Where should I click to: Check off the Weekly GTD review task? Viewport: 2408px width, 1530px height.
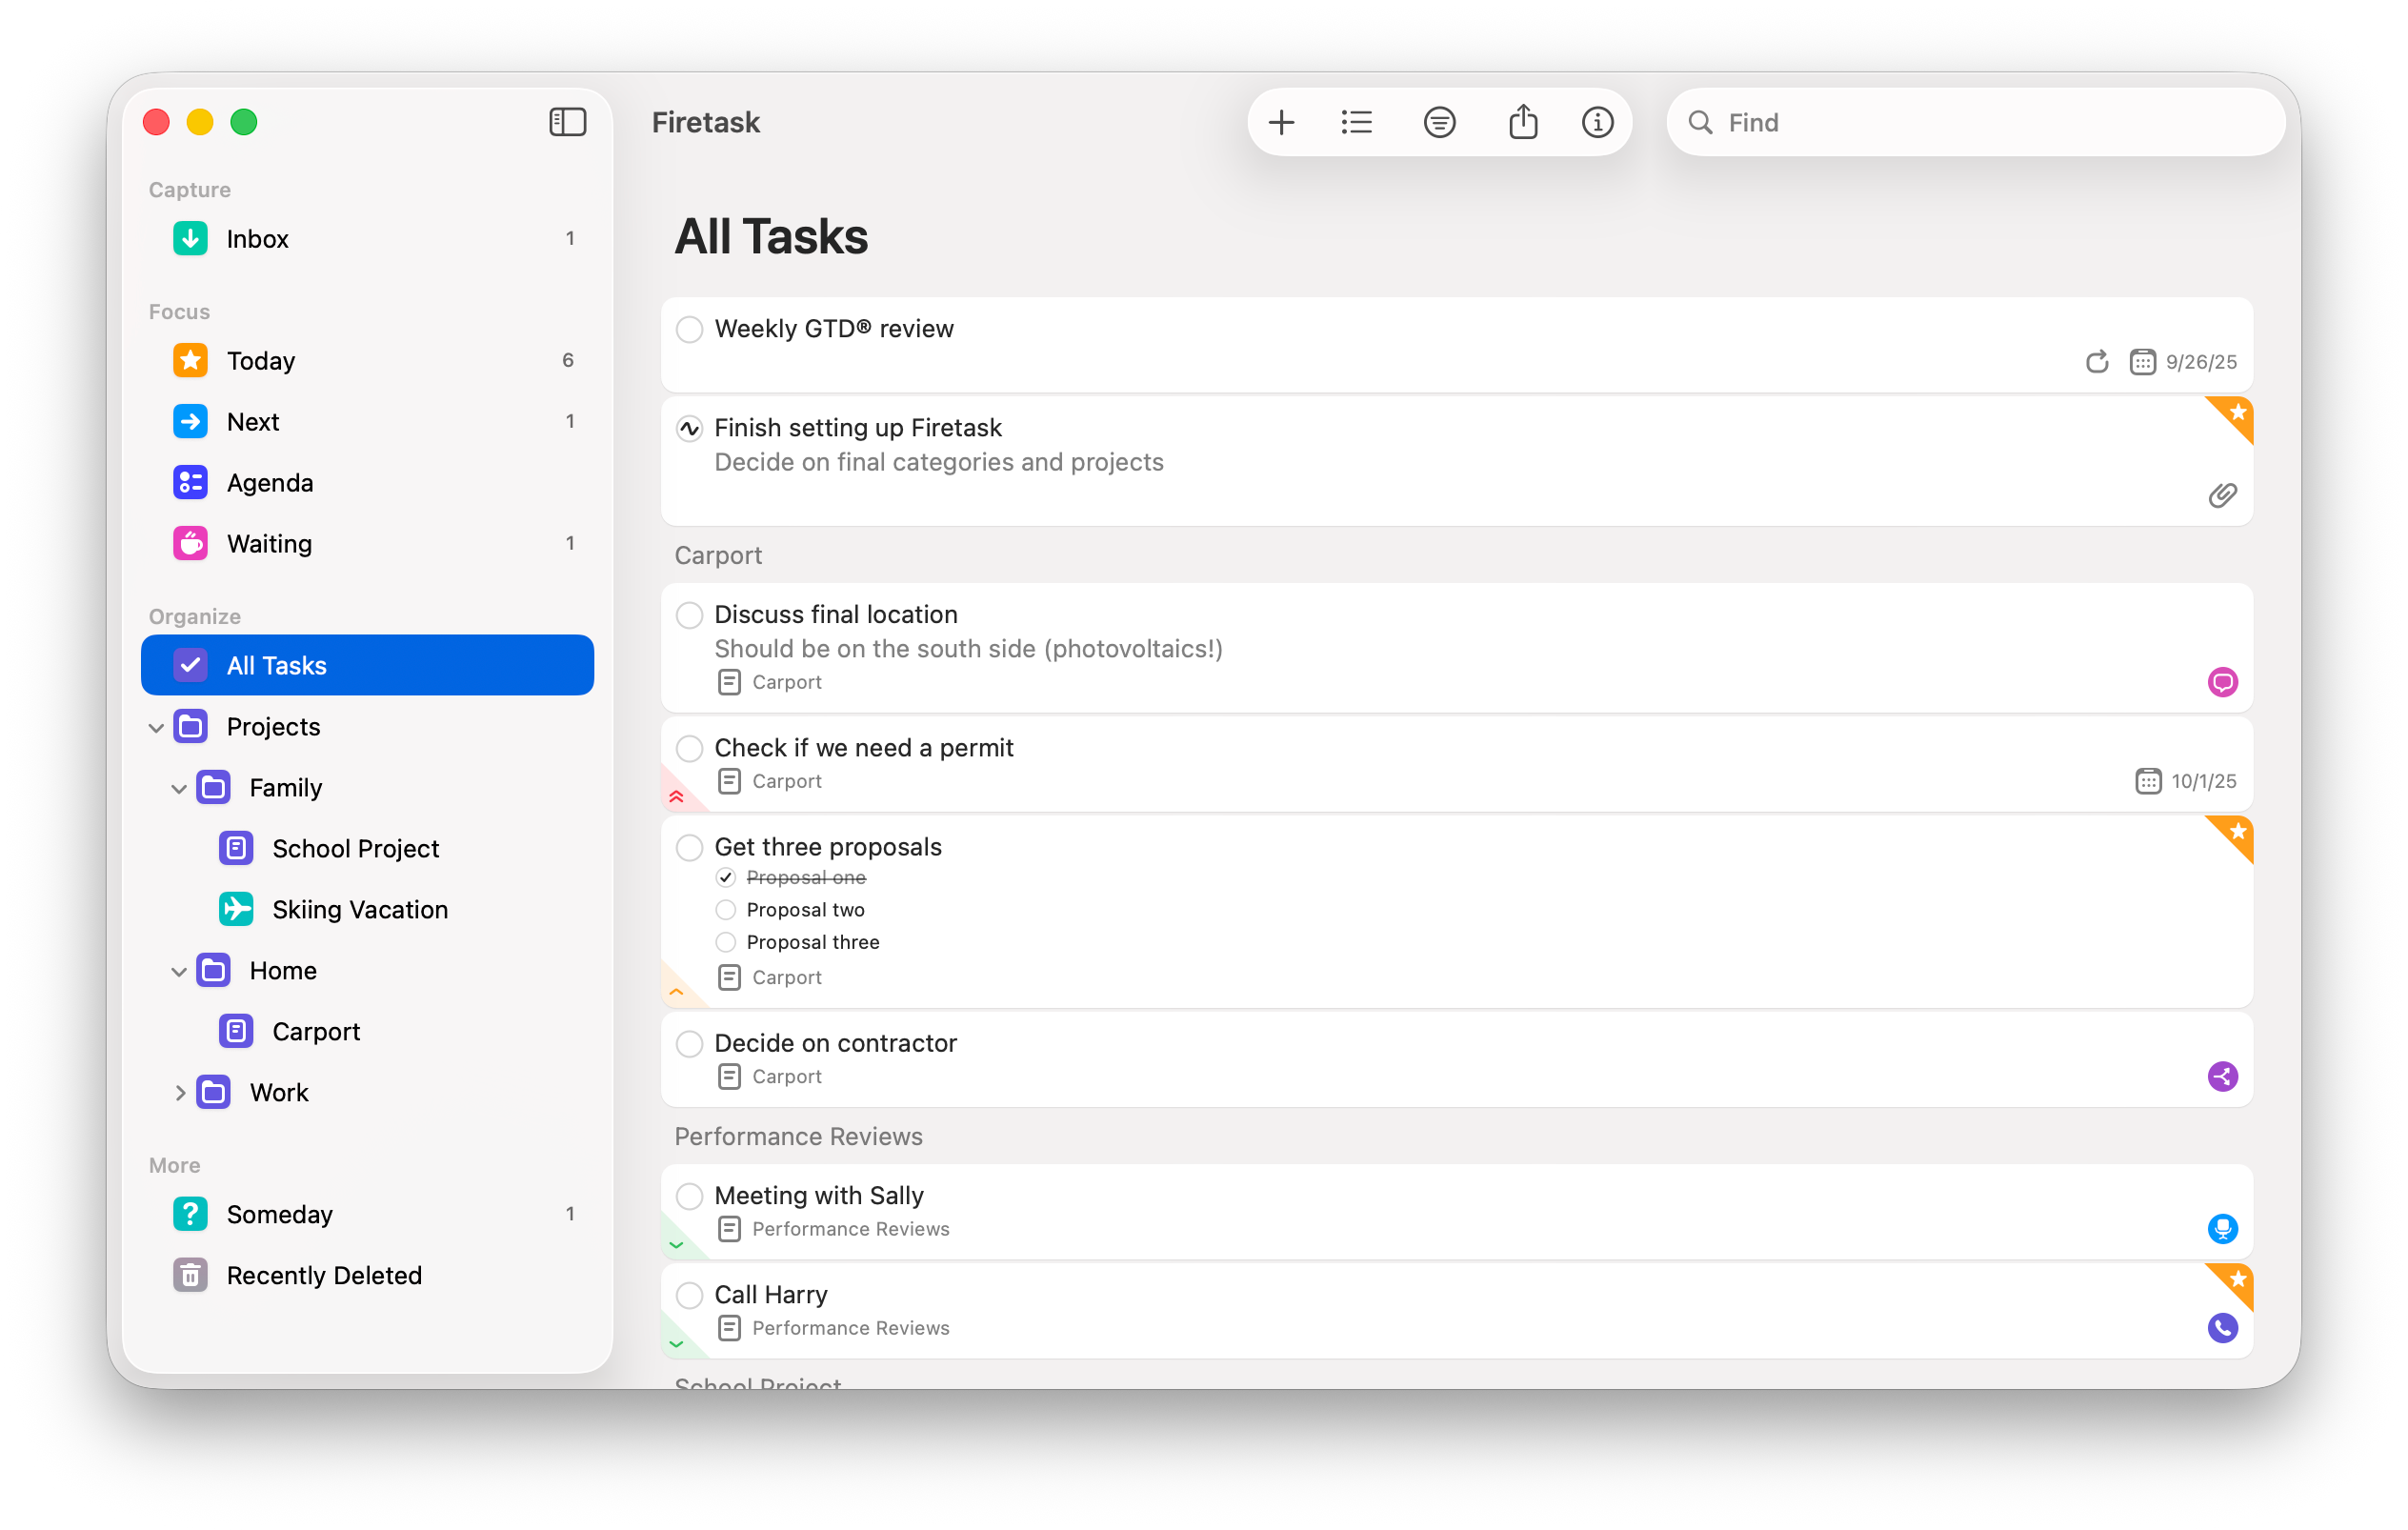pos(689,329)
